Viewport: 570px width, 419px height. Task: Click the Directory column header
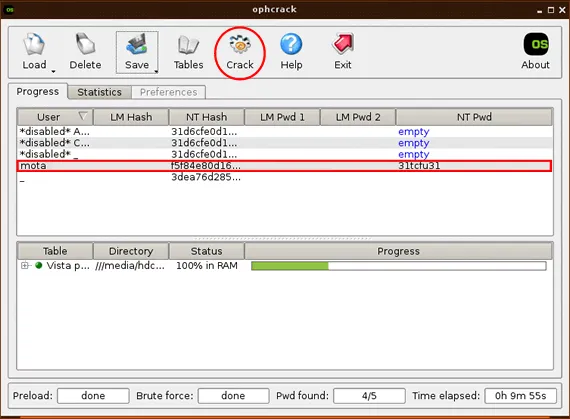click(x=131, y=251)
